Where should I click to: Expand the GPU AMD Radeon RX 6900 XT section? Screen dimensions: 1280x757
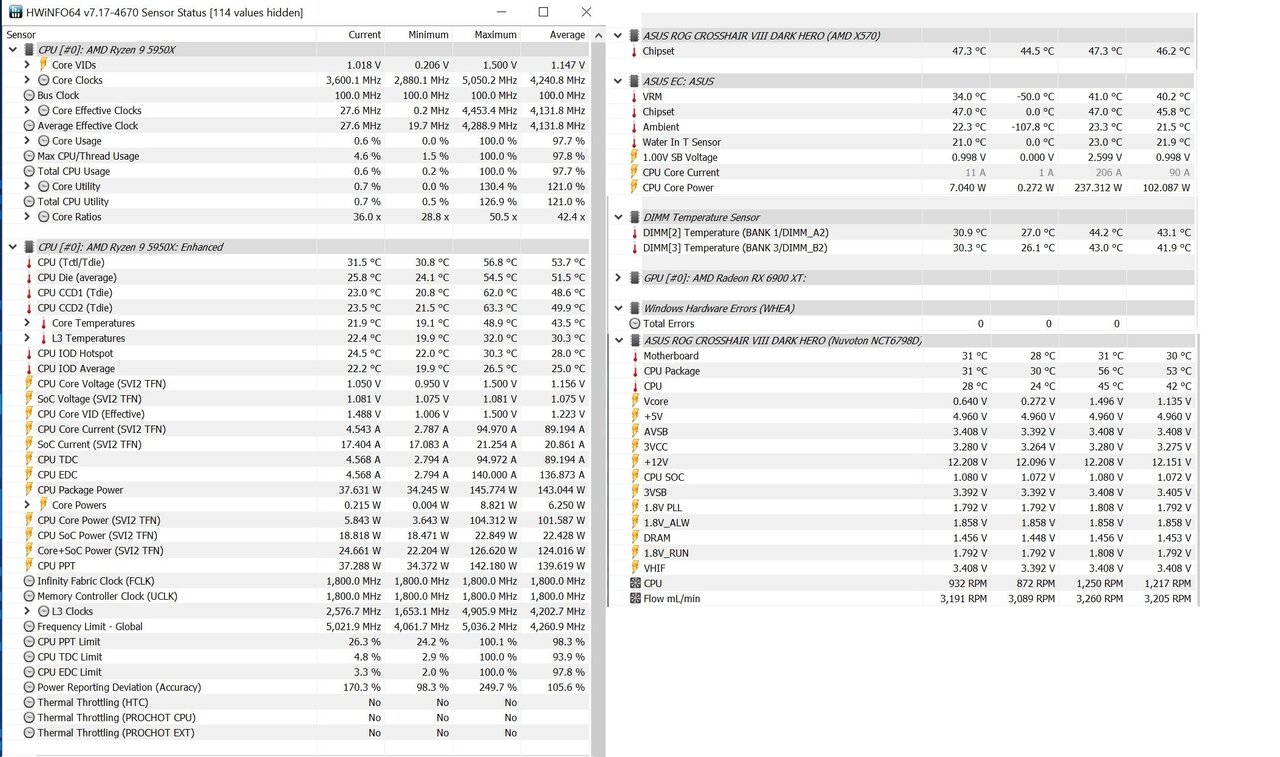tap(617, 278)
